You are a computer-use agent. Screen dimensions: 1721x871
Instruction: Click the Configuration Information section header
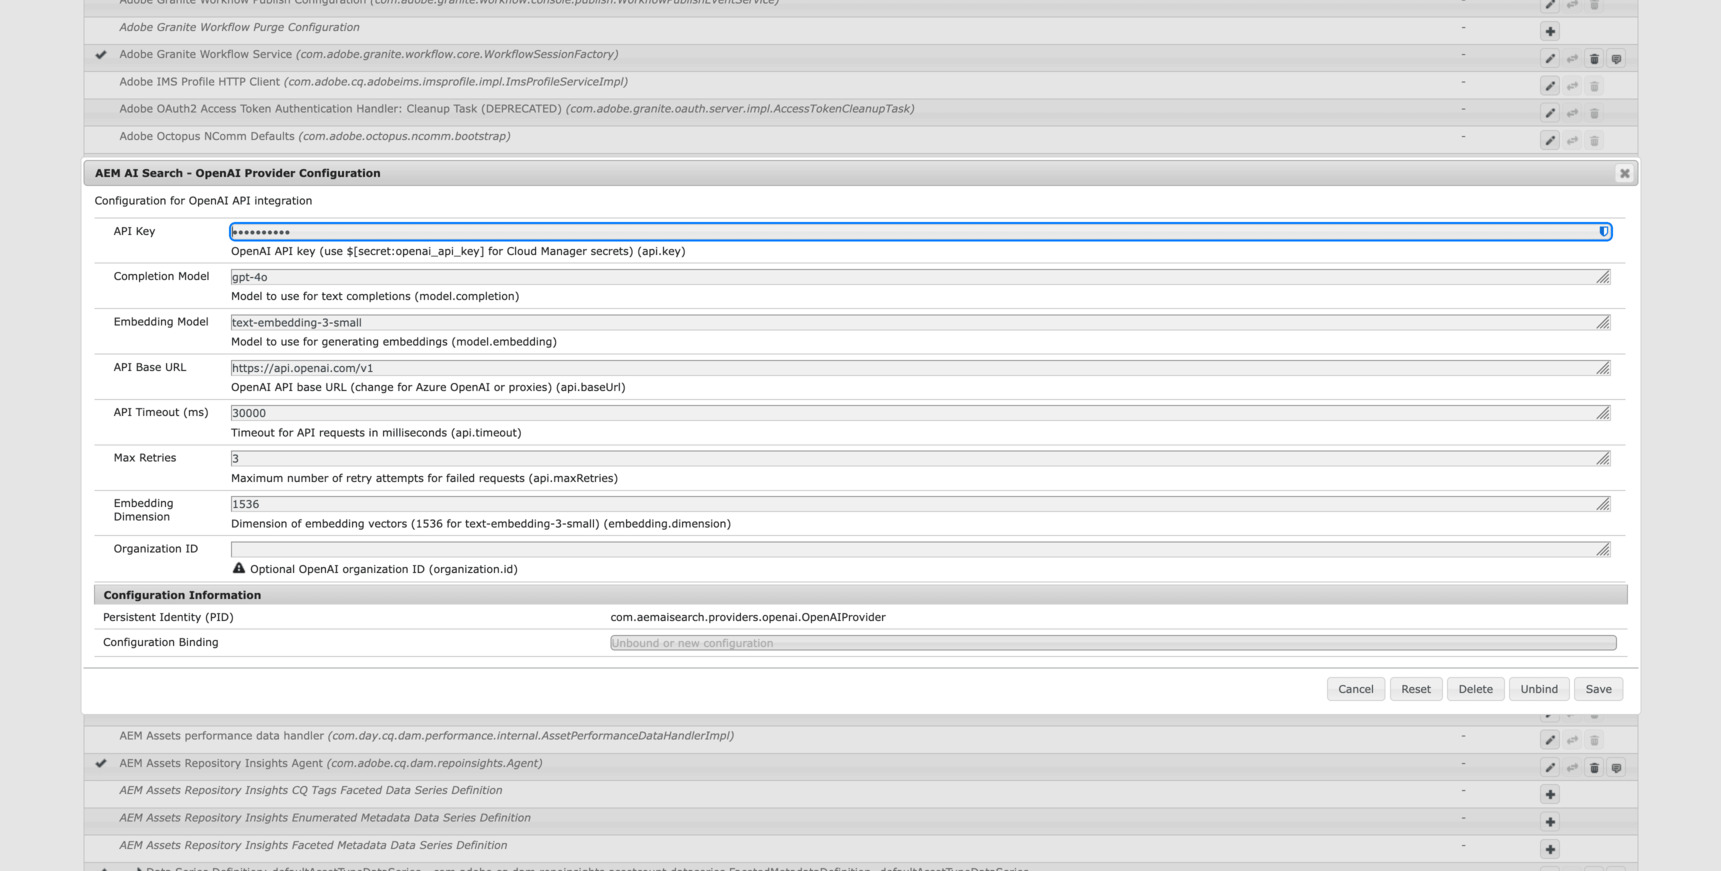861,595
